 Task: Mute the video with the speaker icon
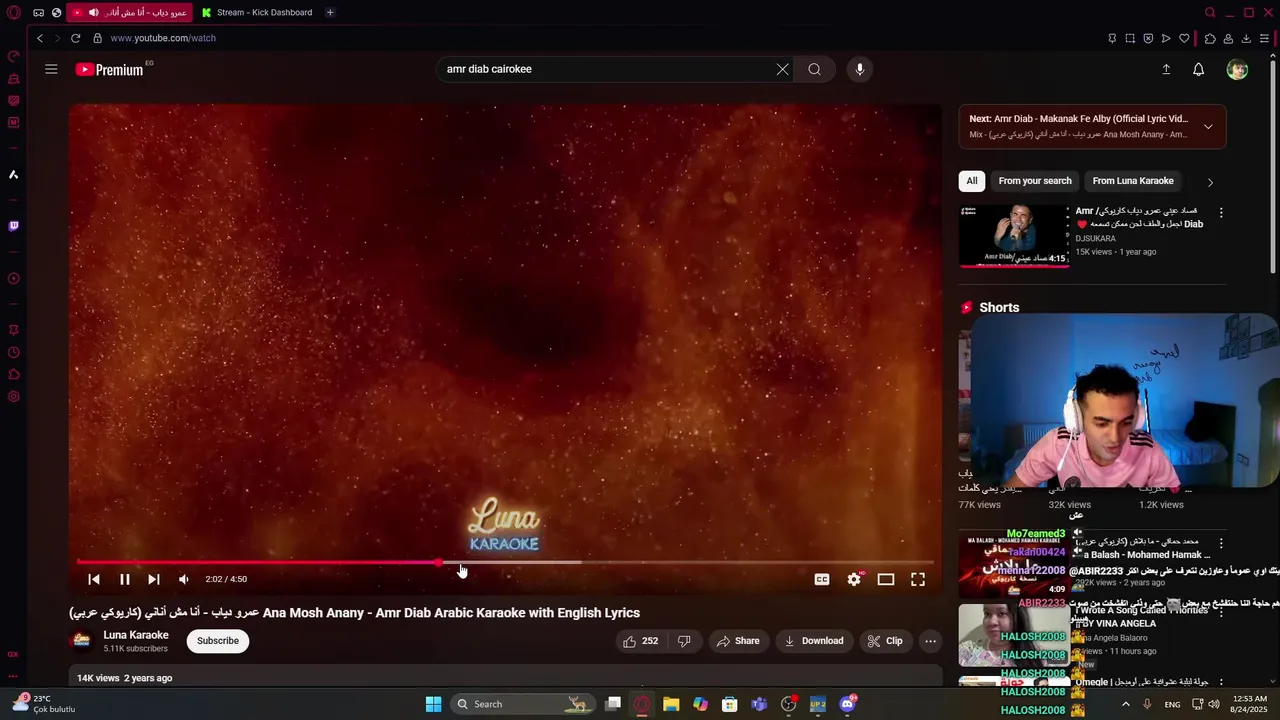(184, 579)
